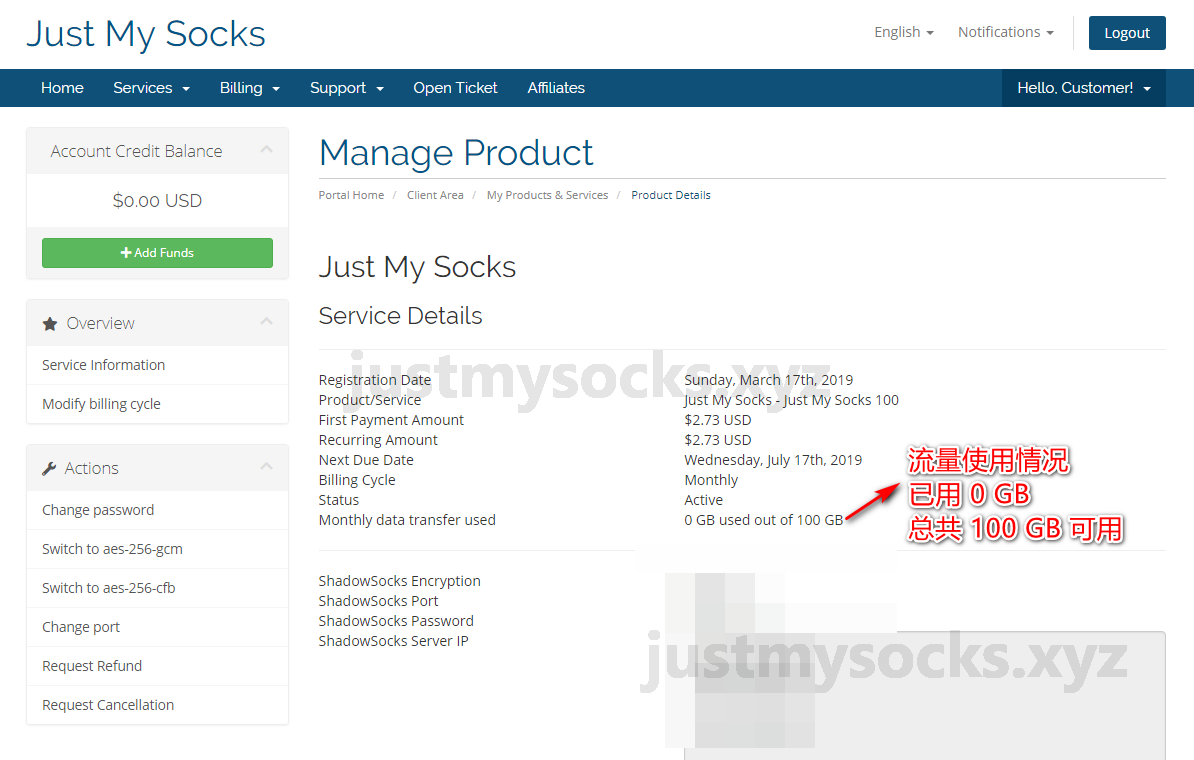Click the Registration Date label

[x=375, y=380]
